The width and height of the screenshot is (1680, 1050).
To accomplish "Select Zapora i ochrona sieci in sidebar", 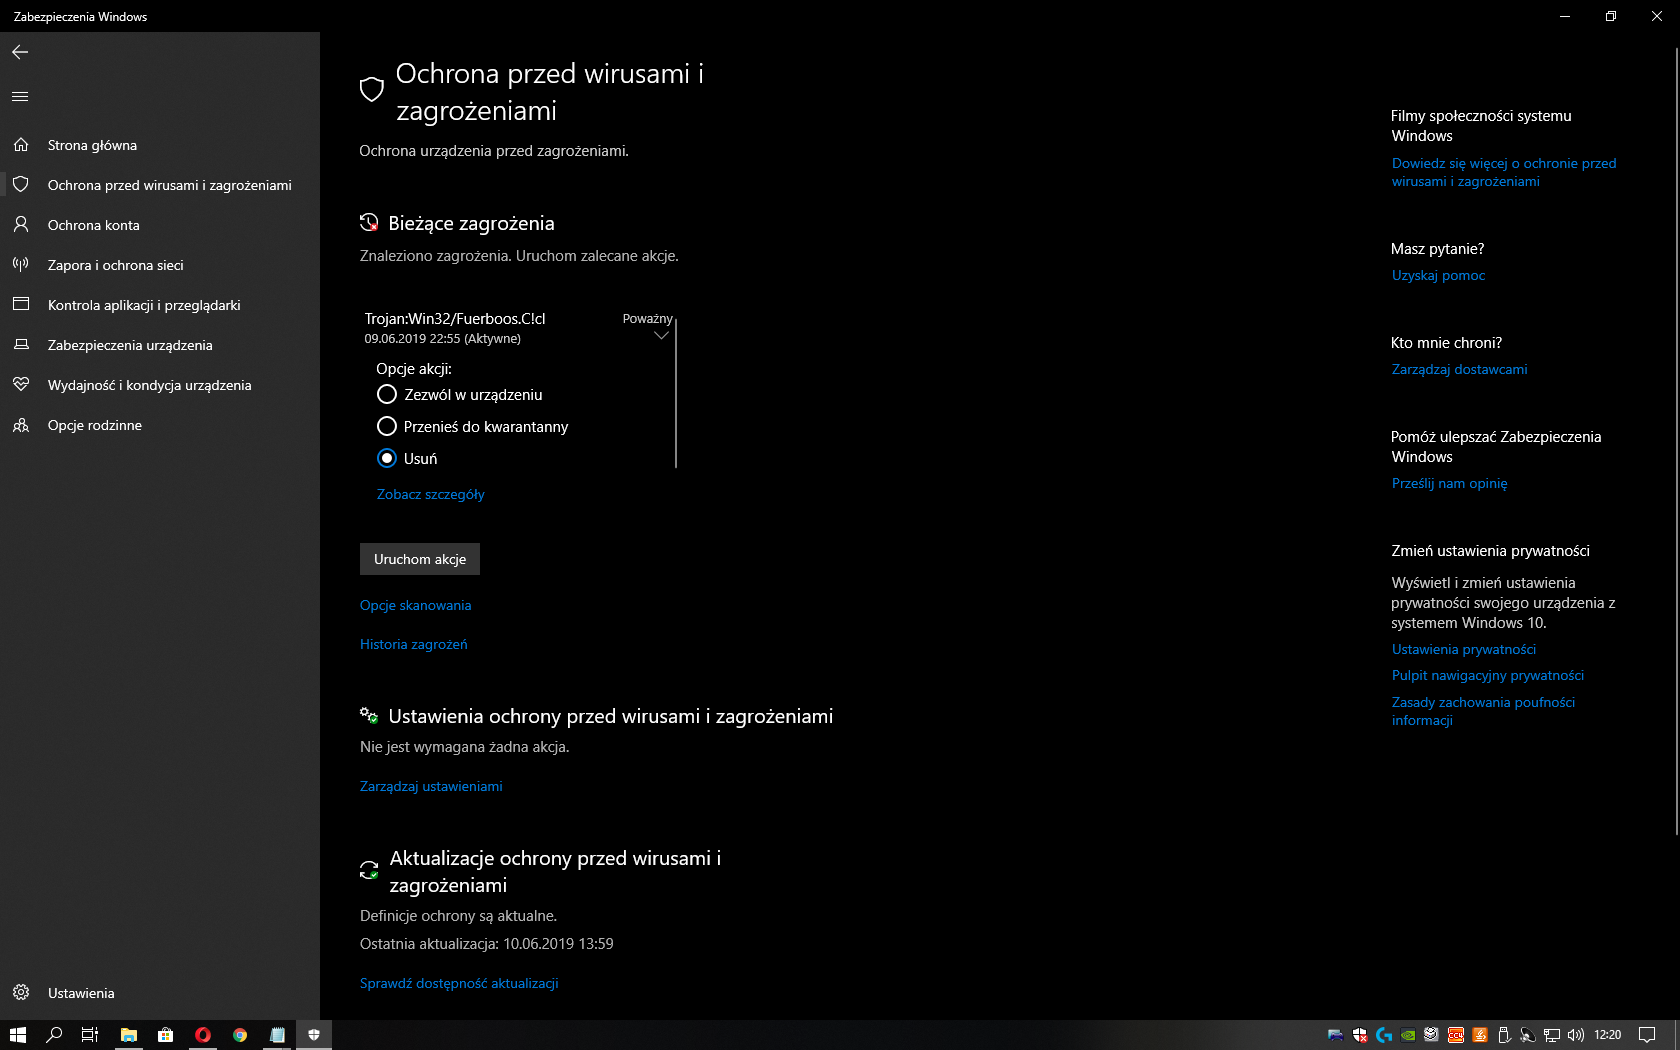I will (160, 265).
